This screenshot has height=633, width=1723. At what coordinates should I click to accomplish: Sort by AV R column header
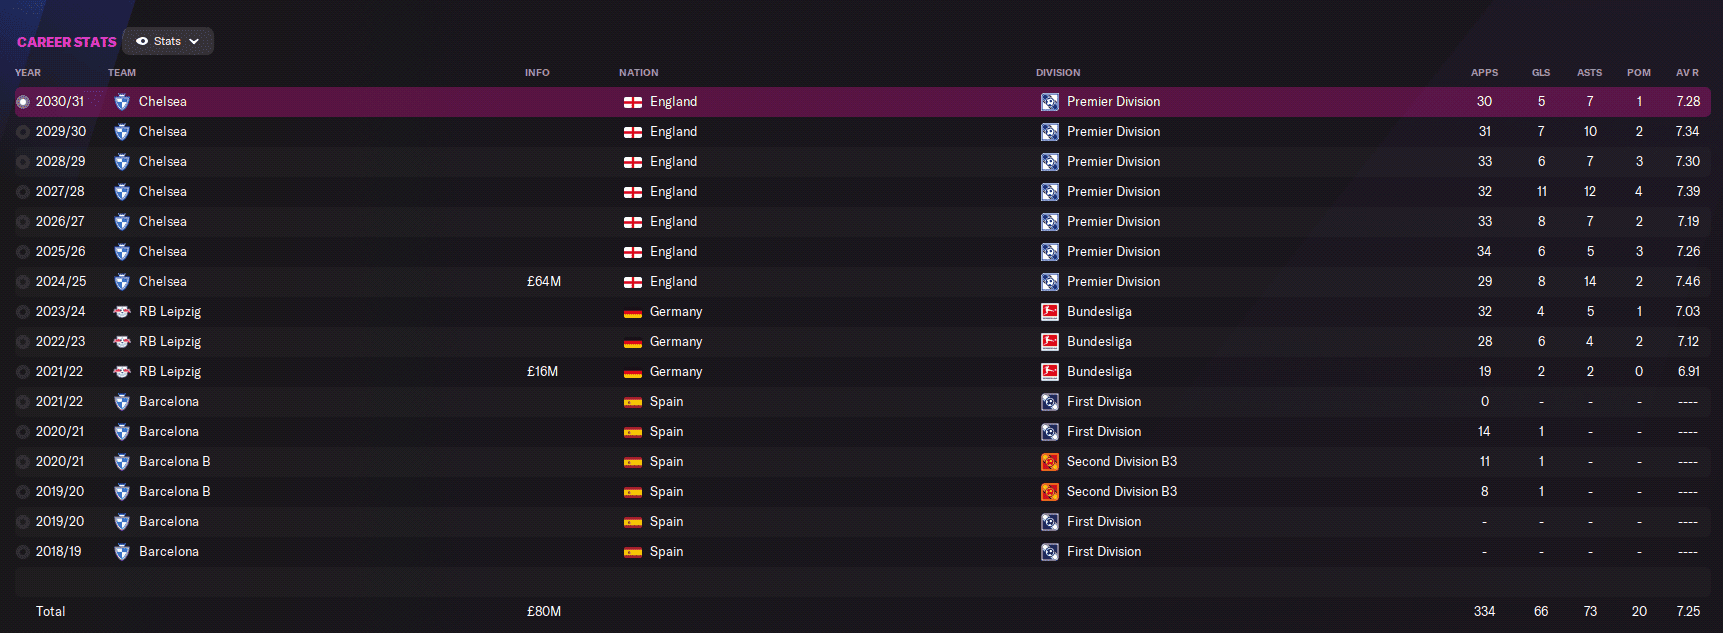pyautogui.click(x=1688, y=73)
